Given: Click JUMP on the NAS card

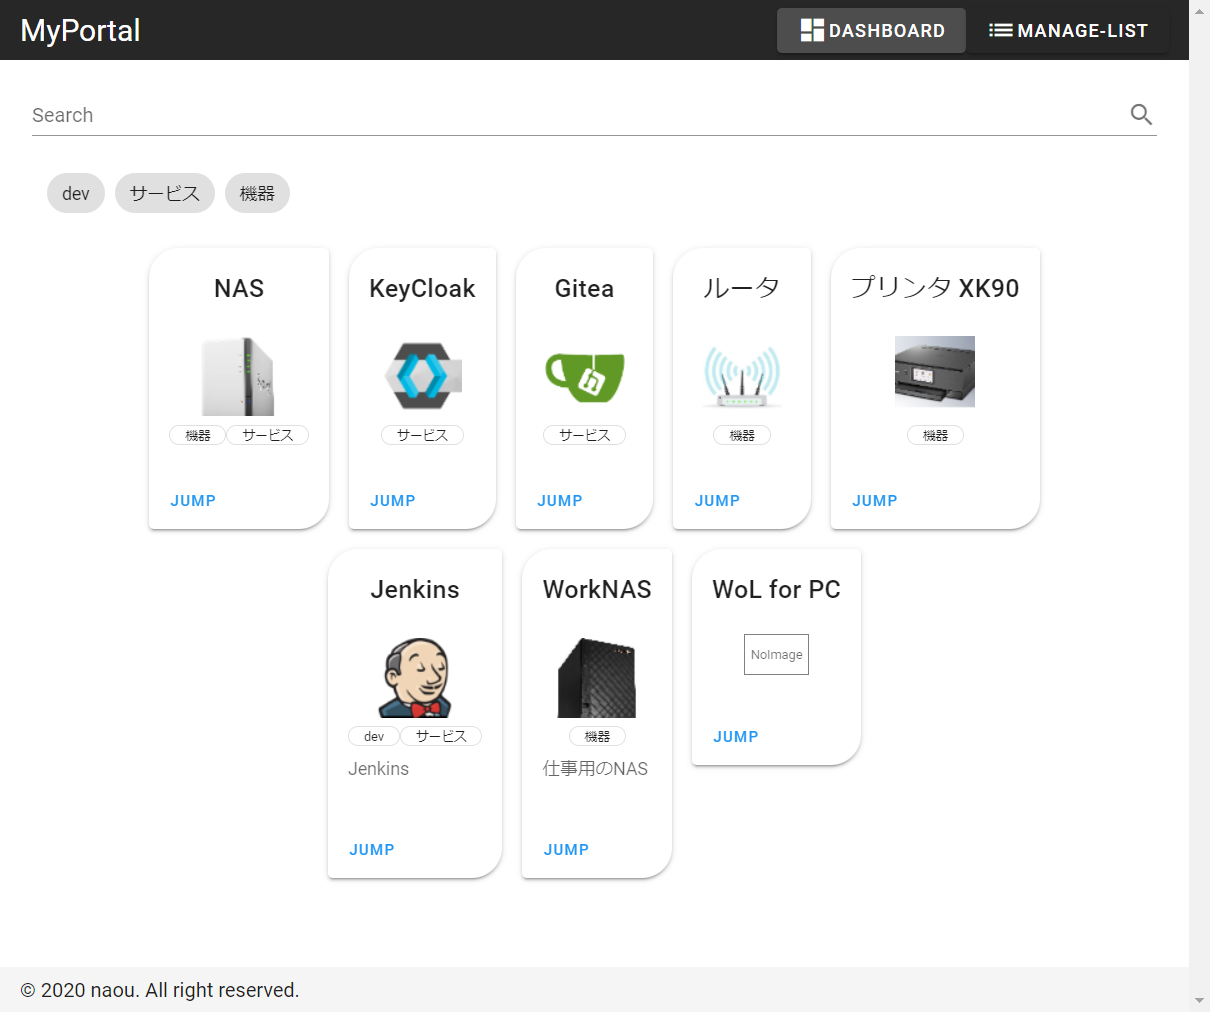Looking at the screenshot, I should tap(193, 500).
